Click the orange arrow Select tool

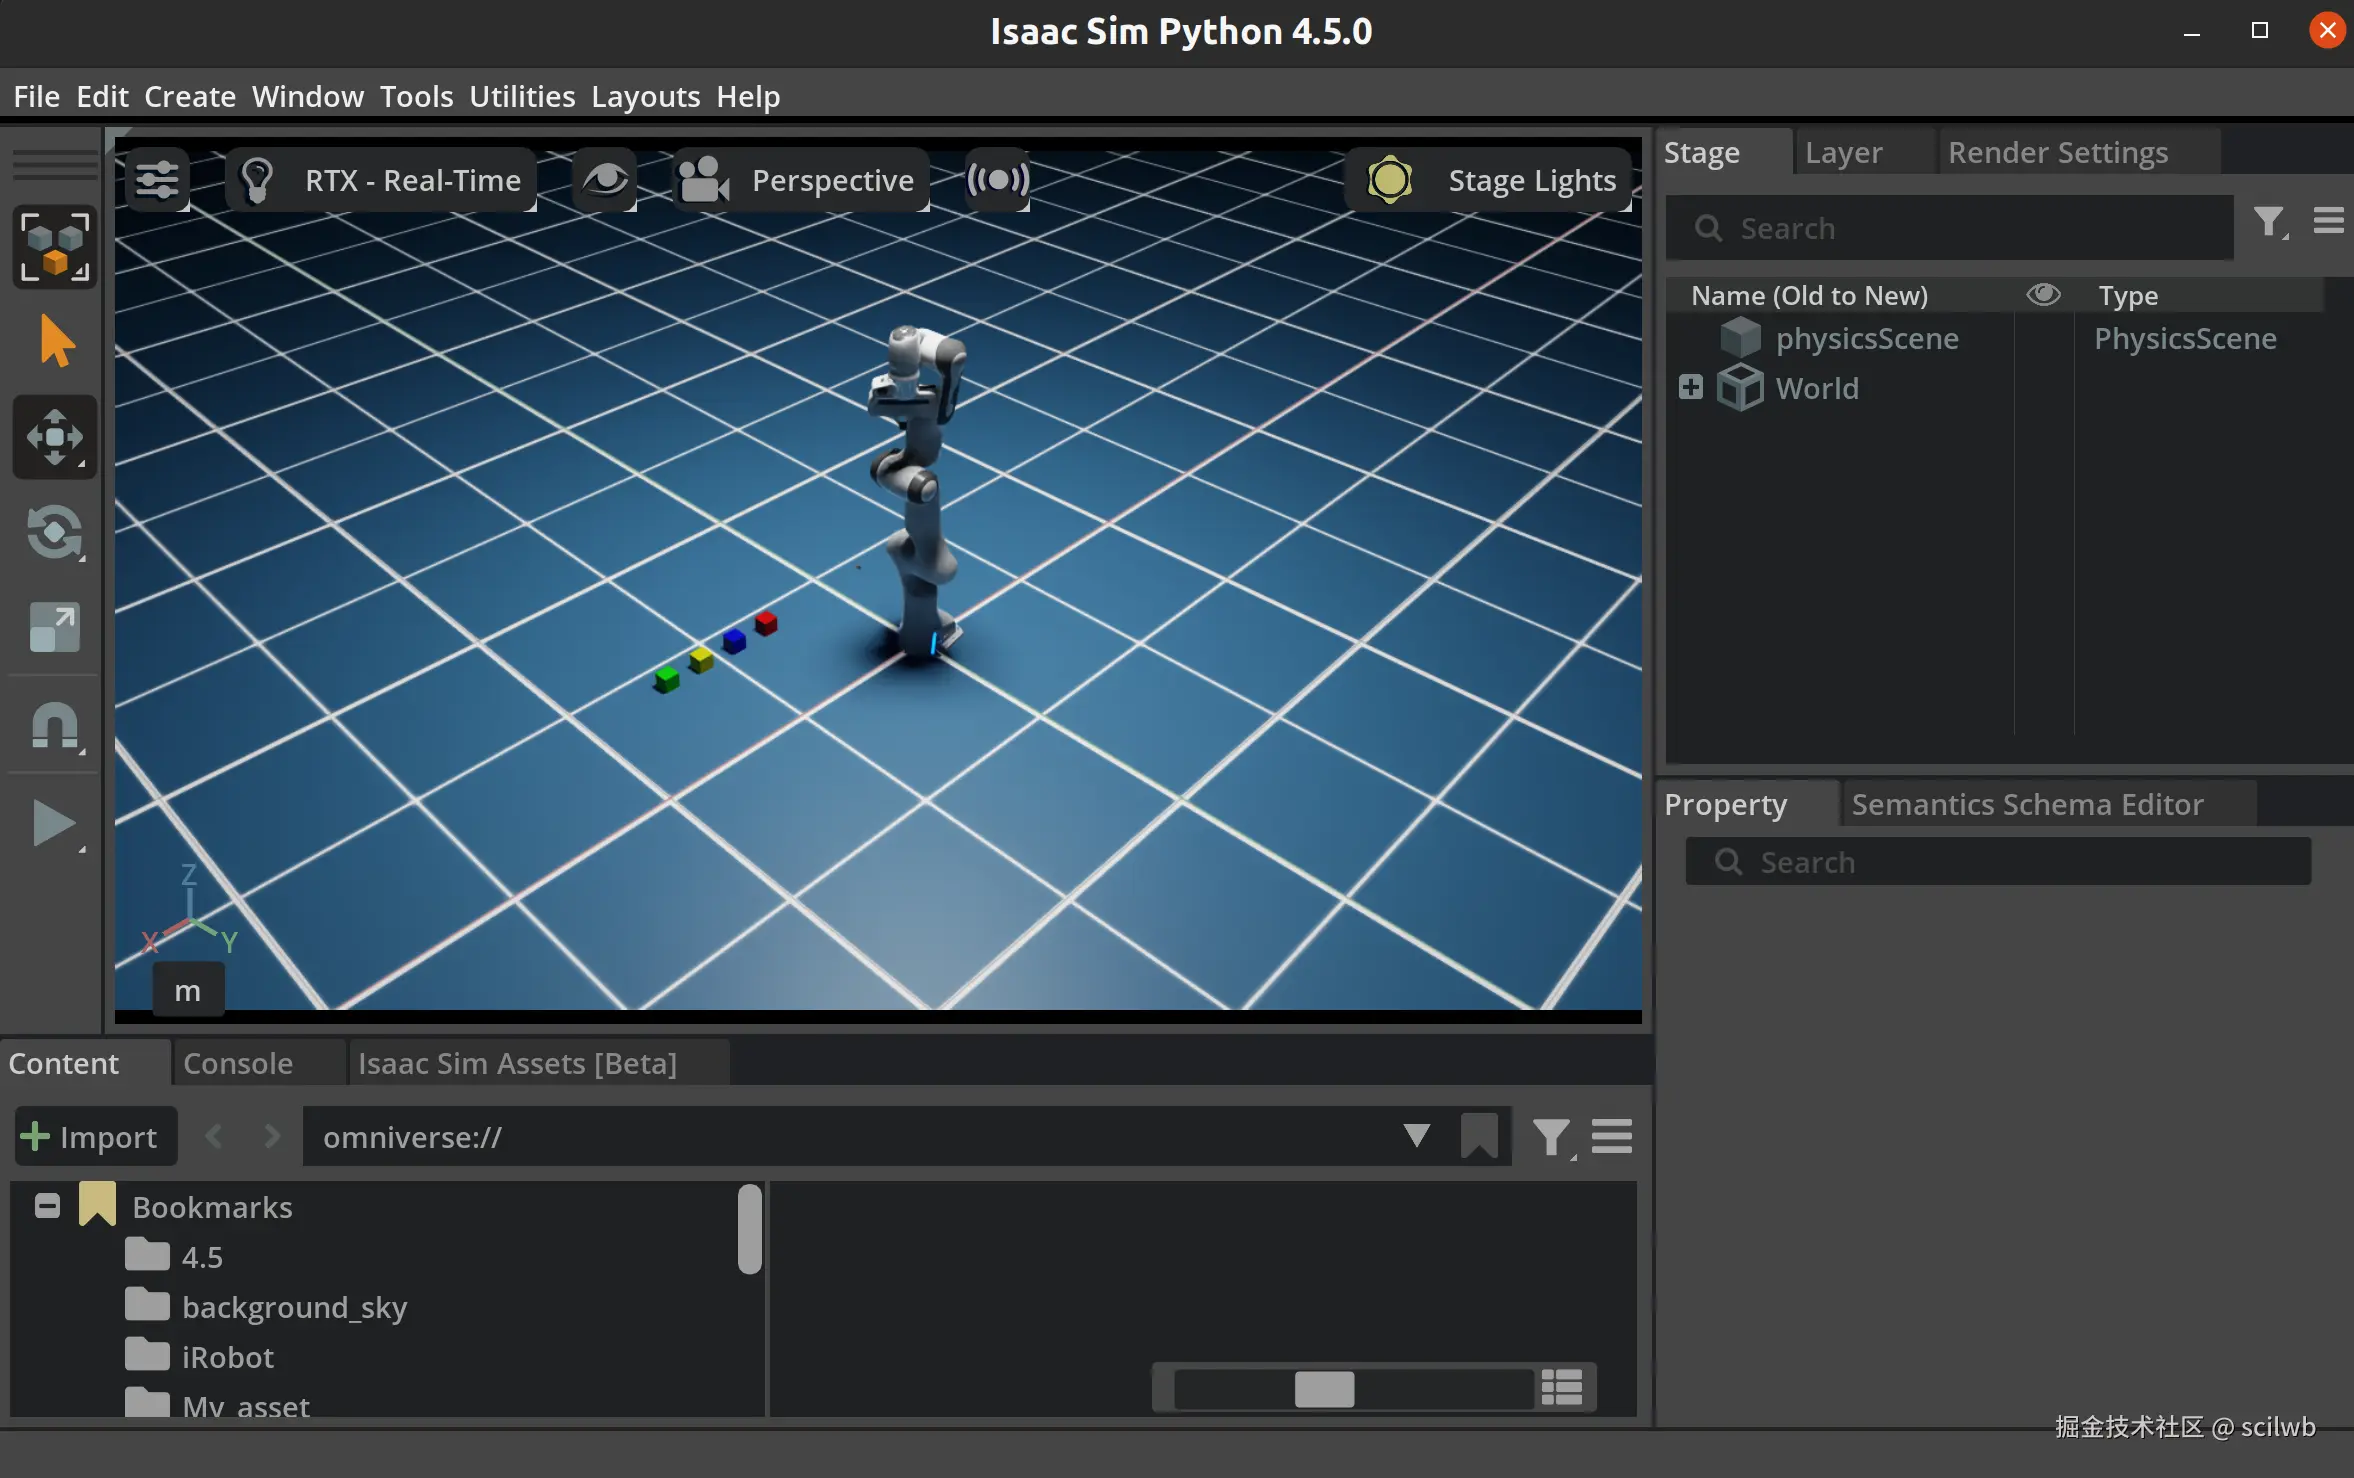click(56, 341)
